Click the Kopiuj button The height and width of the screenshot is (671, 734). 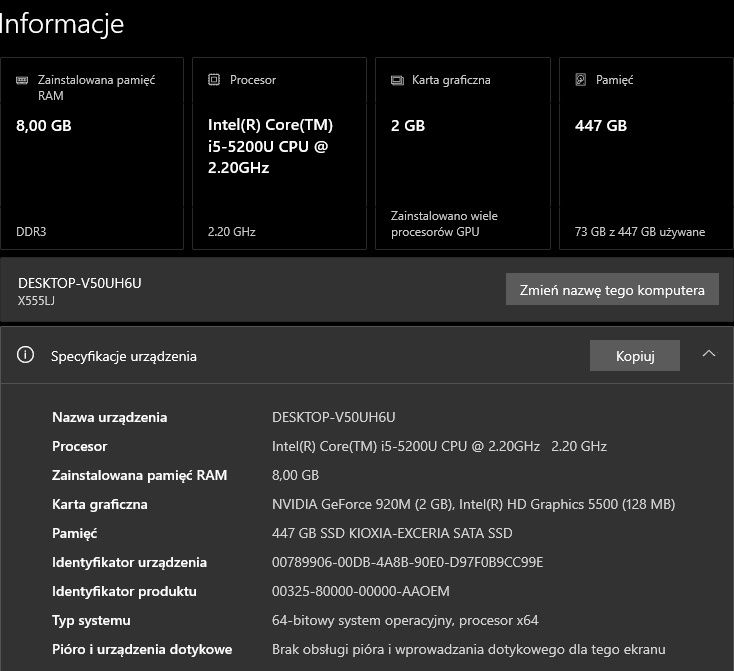pos(635,355)
